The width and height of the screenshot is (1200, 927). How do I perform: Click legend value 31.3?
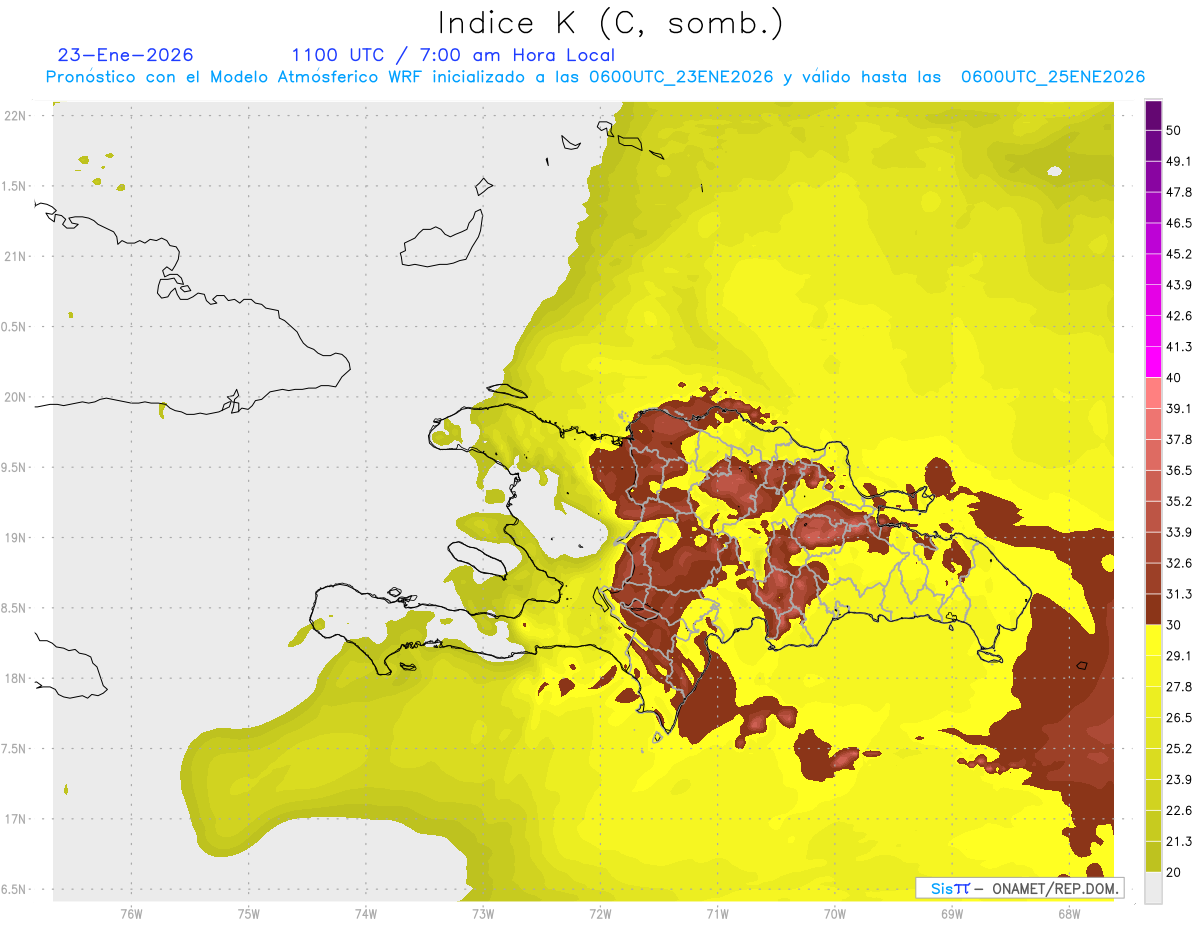coord(1179,594)
